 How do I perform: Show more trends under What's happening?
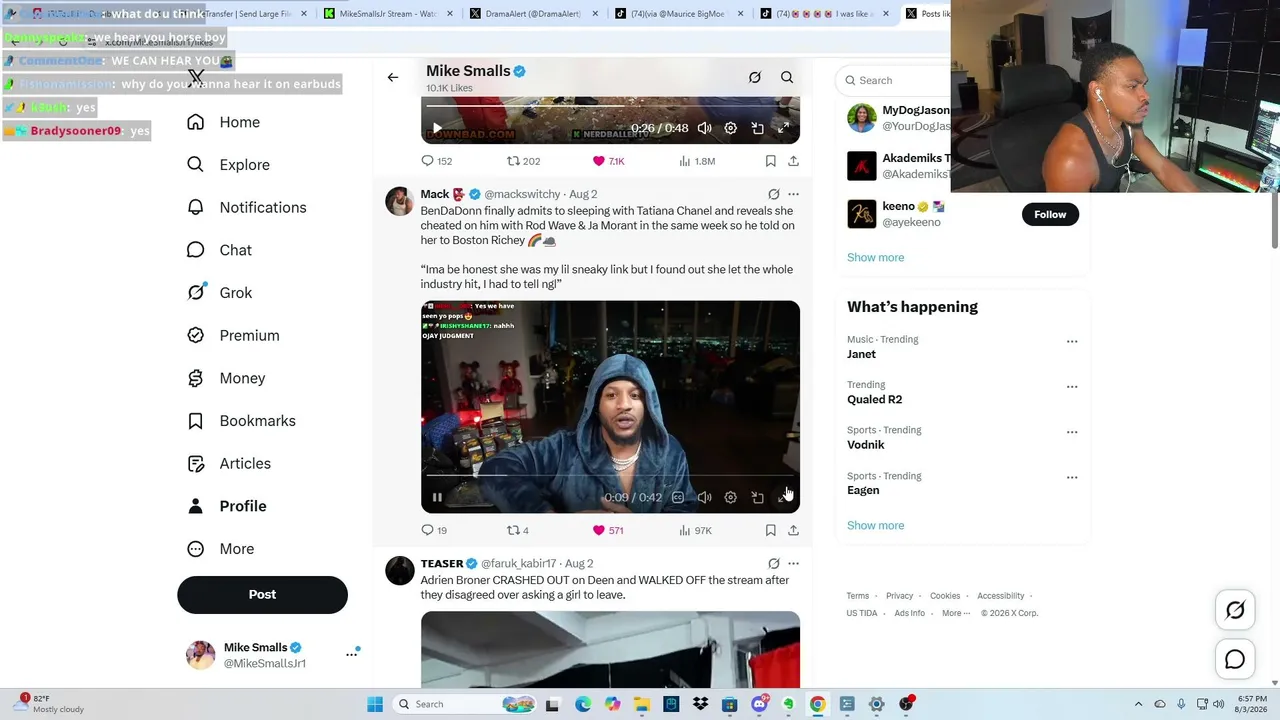(875, 525)
